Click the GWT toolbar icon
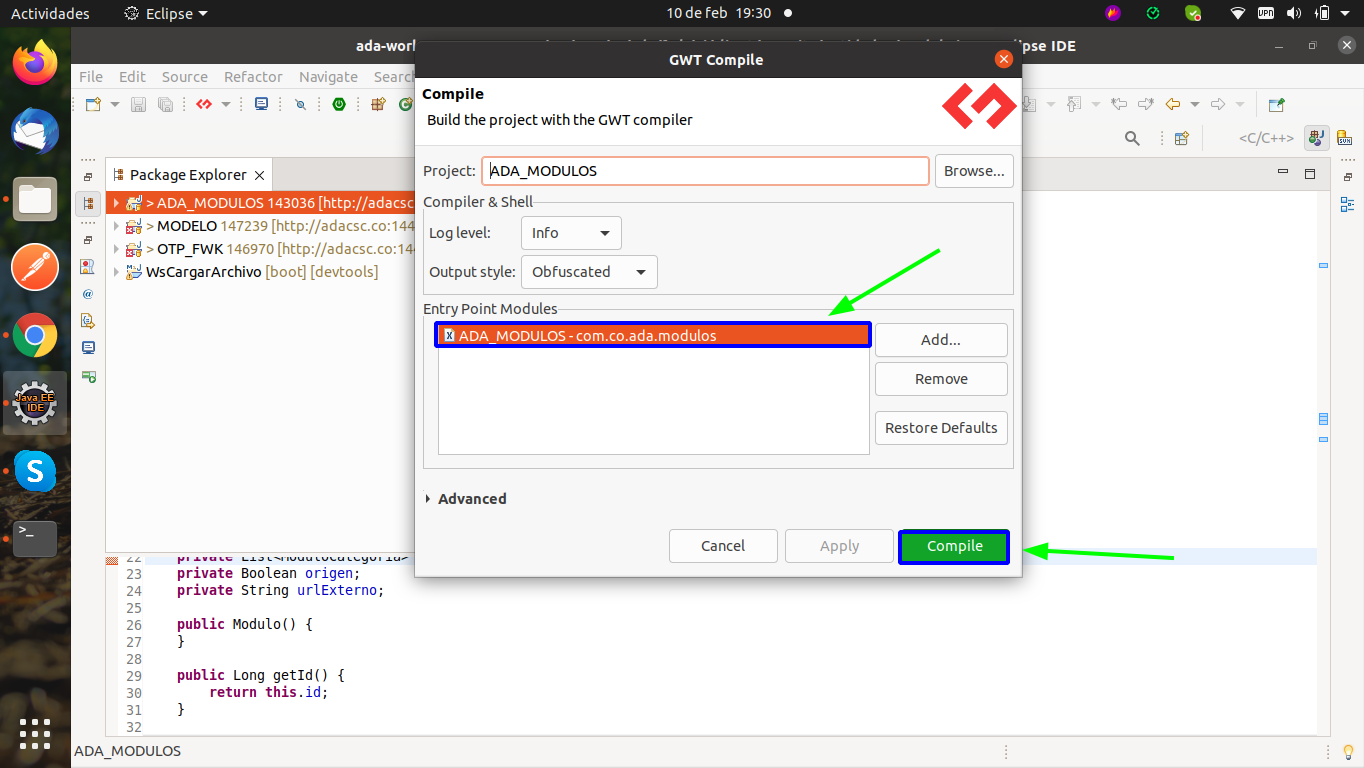This screenshot has height=768, width=1364. coord(204,104)
